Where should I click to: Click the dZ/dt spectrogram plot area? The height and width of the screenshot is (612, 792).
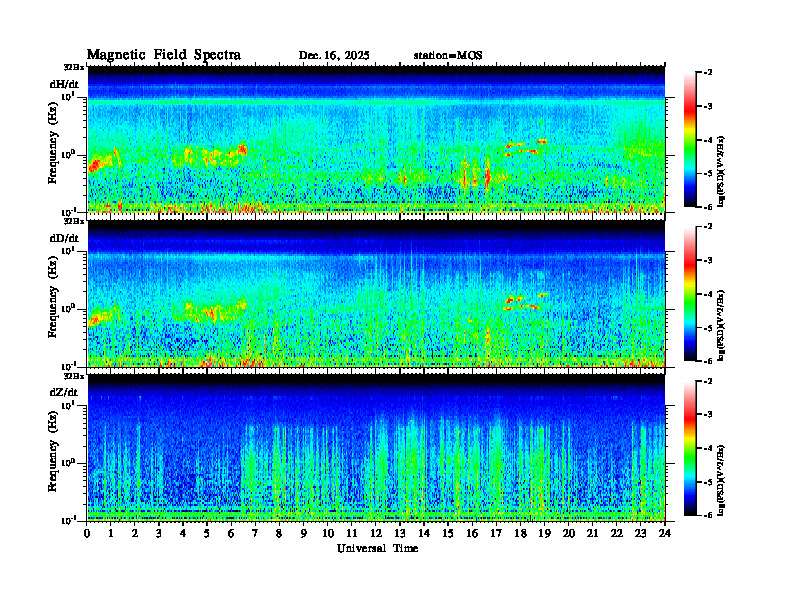376,448
